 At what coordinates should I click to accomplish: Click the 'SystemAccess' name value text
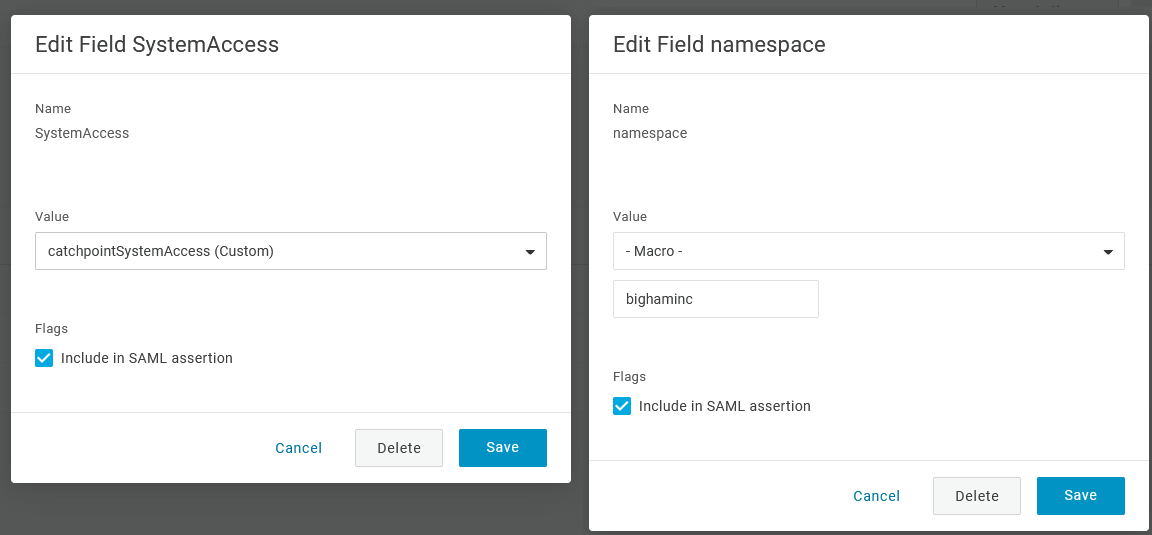click(82, 133)
